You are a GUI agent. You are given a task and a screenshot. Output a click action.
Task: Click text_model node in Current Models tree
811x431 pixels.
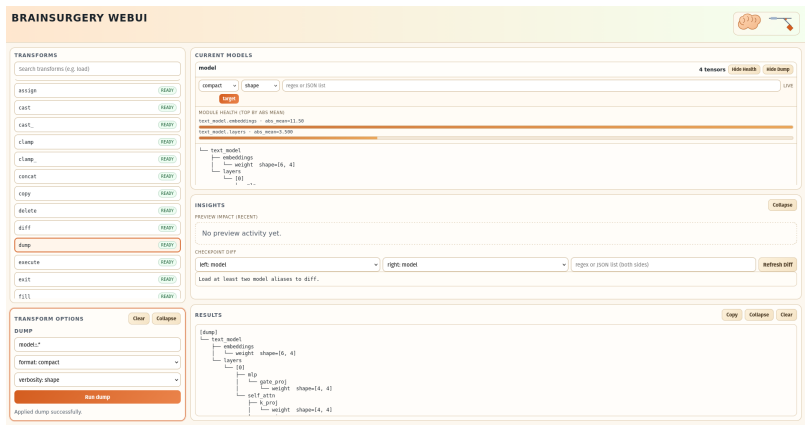click(x=226, y=151)
